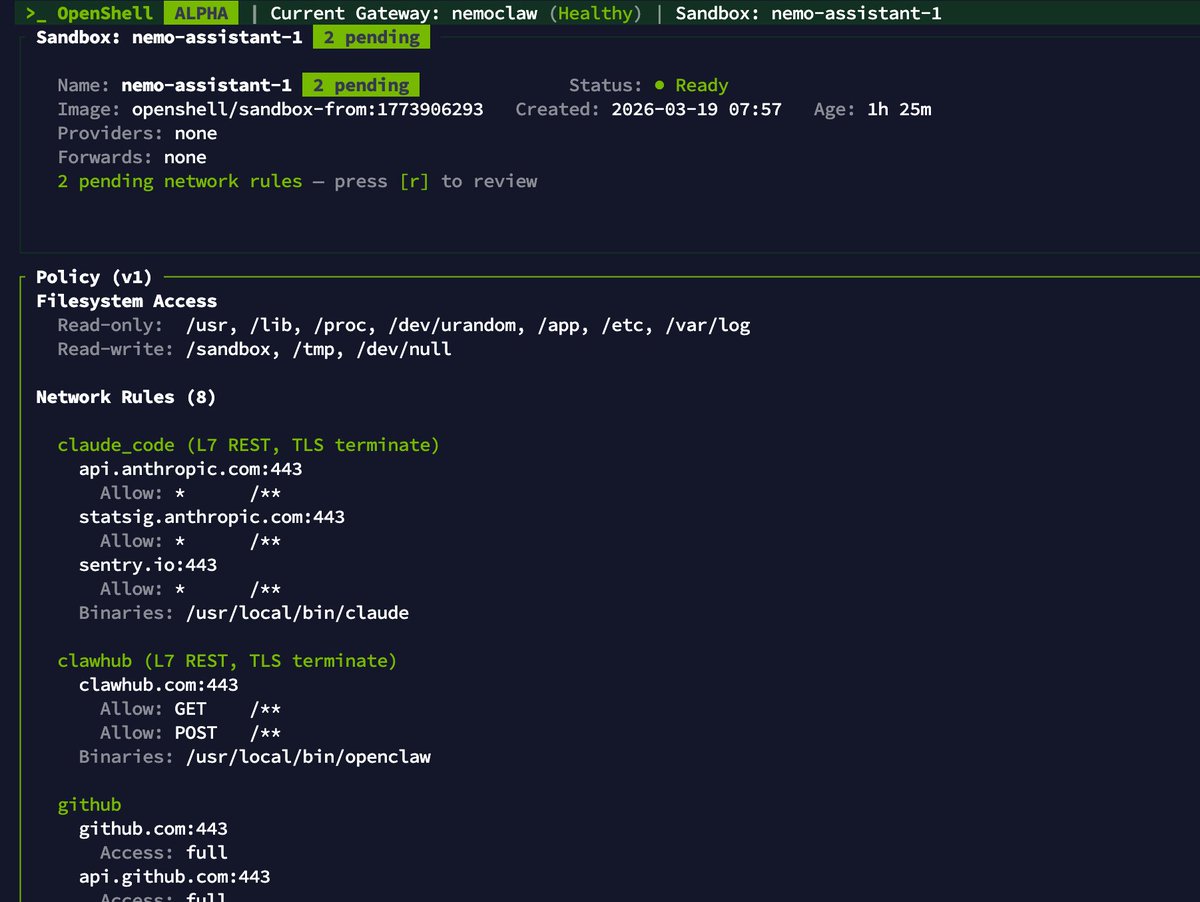
Task: Click the clawhub.com:443 endpoint
Action: coord(159,685)
